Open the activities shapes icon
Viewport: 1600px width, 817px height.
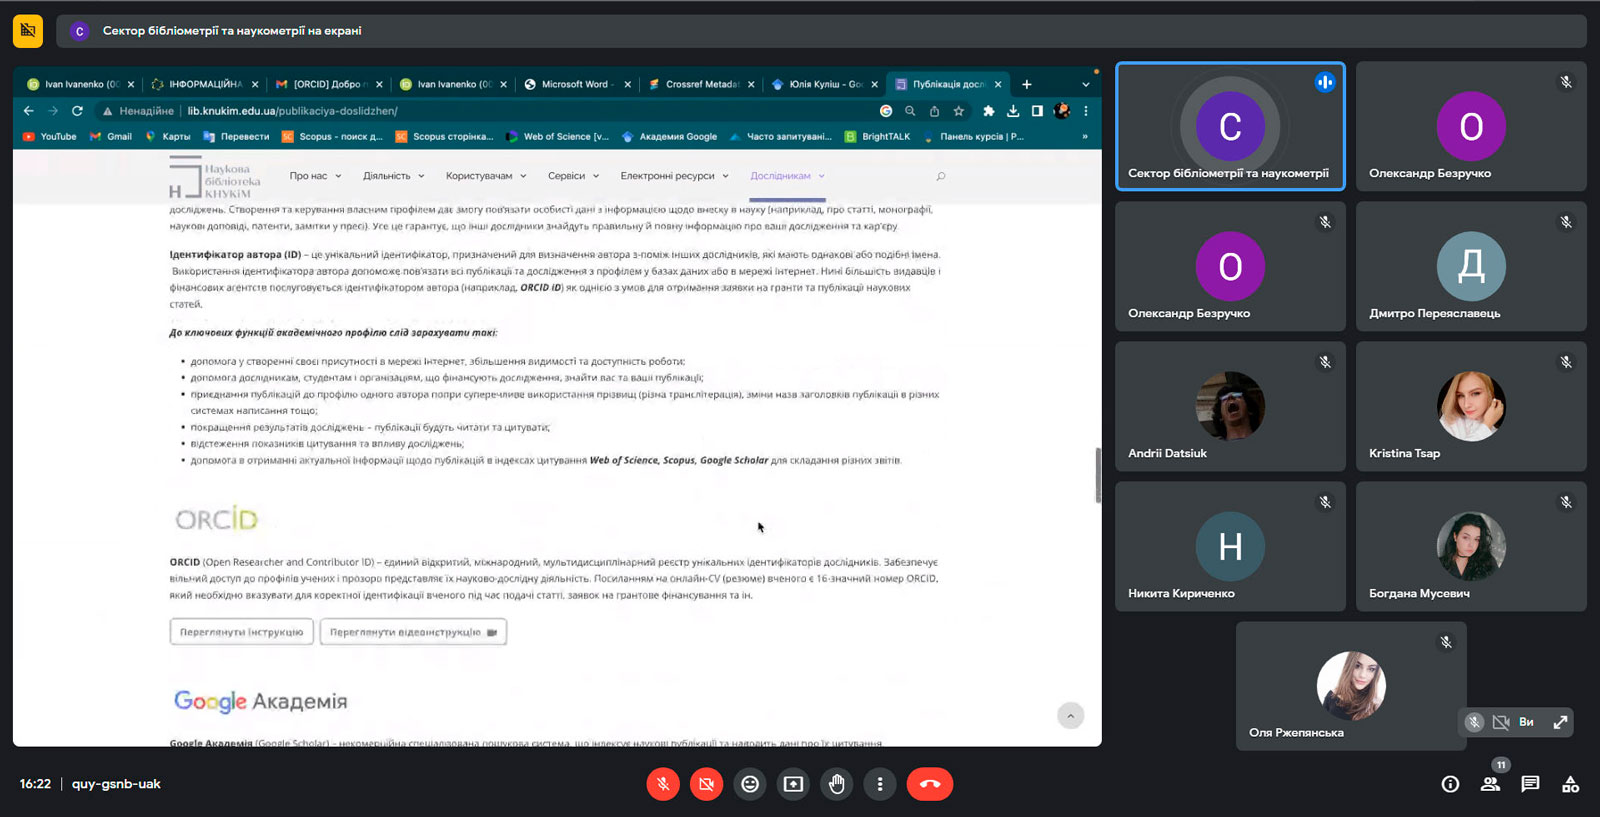tap(1570, 784)
